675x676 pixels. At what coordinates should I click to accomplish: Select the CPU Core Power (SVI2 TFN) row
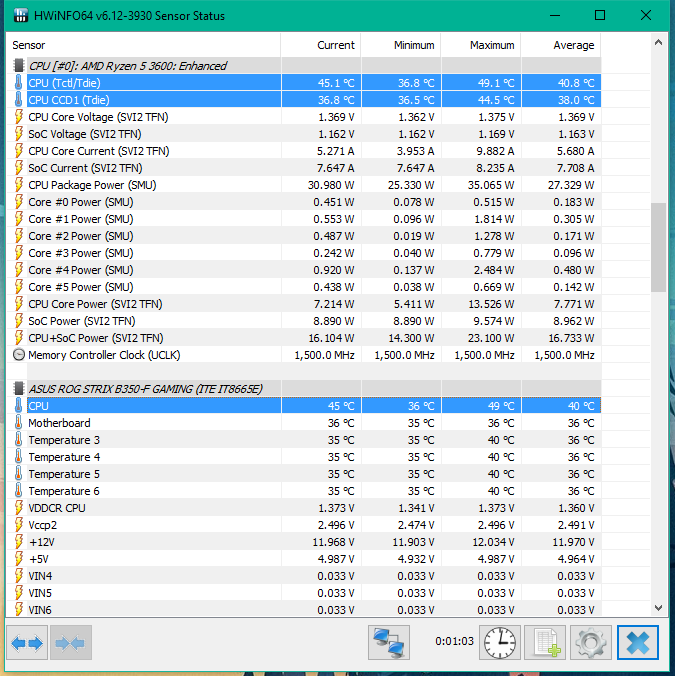tap(304, 304)
